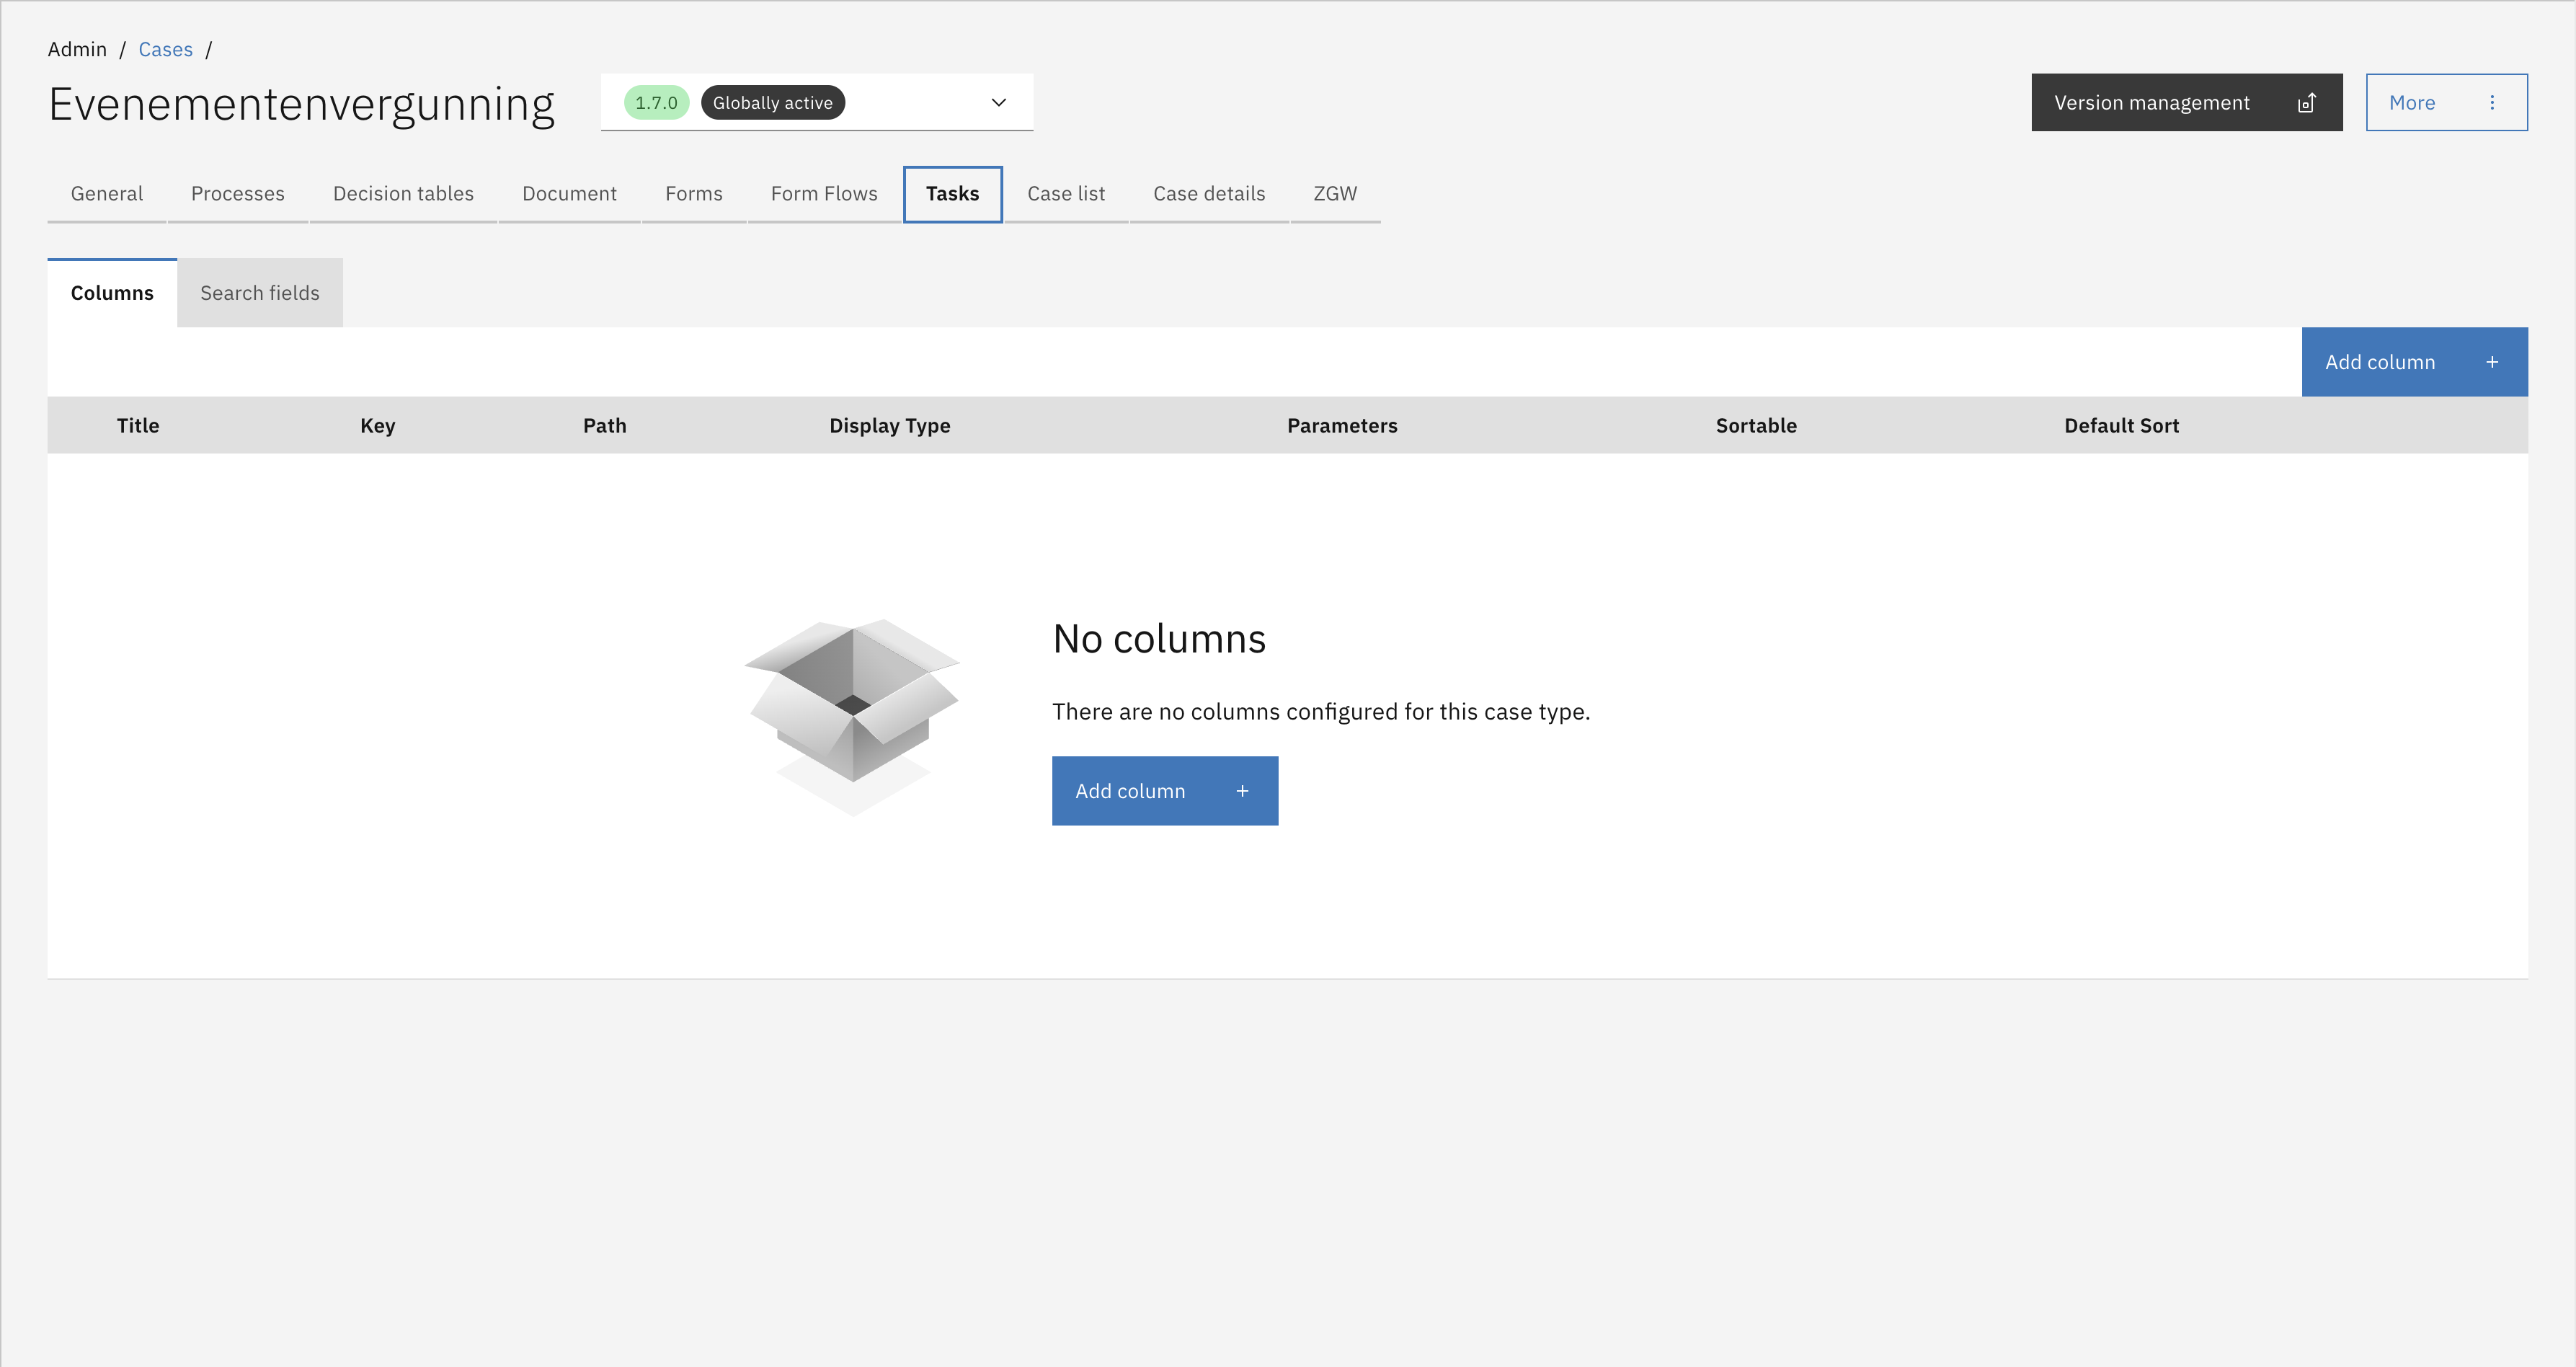This screenshot has width=2576, height=1367.
Task: Click the Globally active badge
Action: (772, 103)
